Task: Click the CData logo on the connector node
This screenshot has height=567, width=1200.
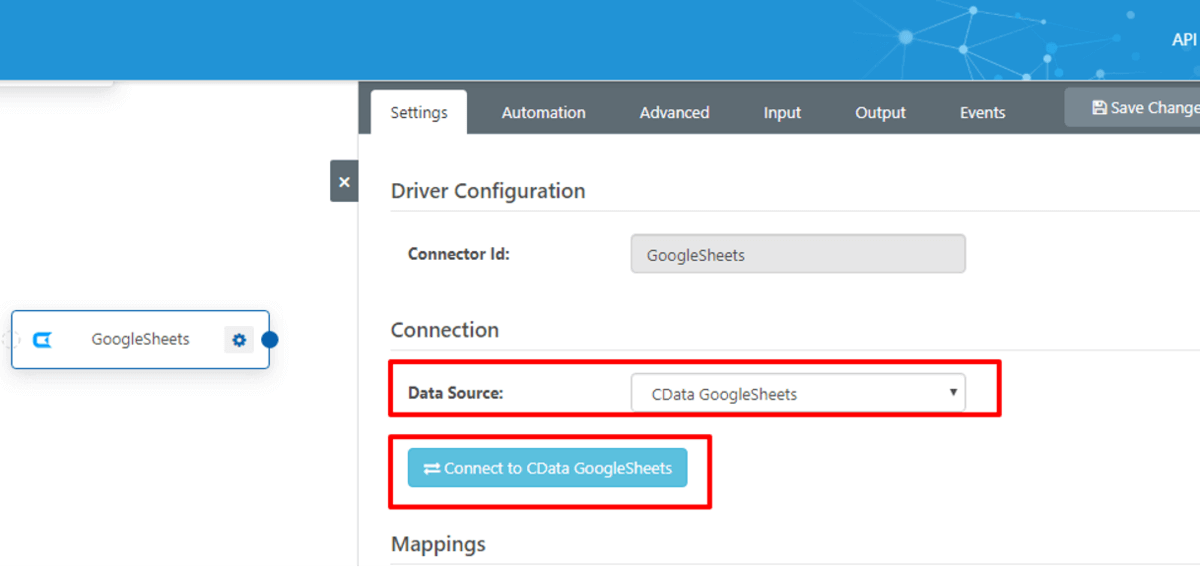Action: coord(42,340)
